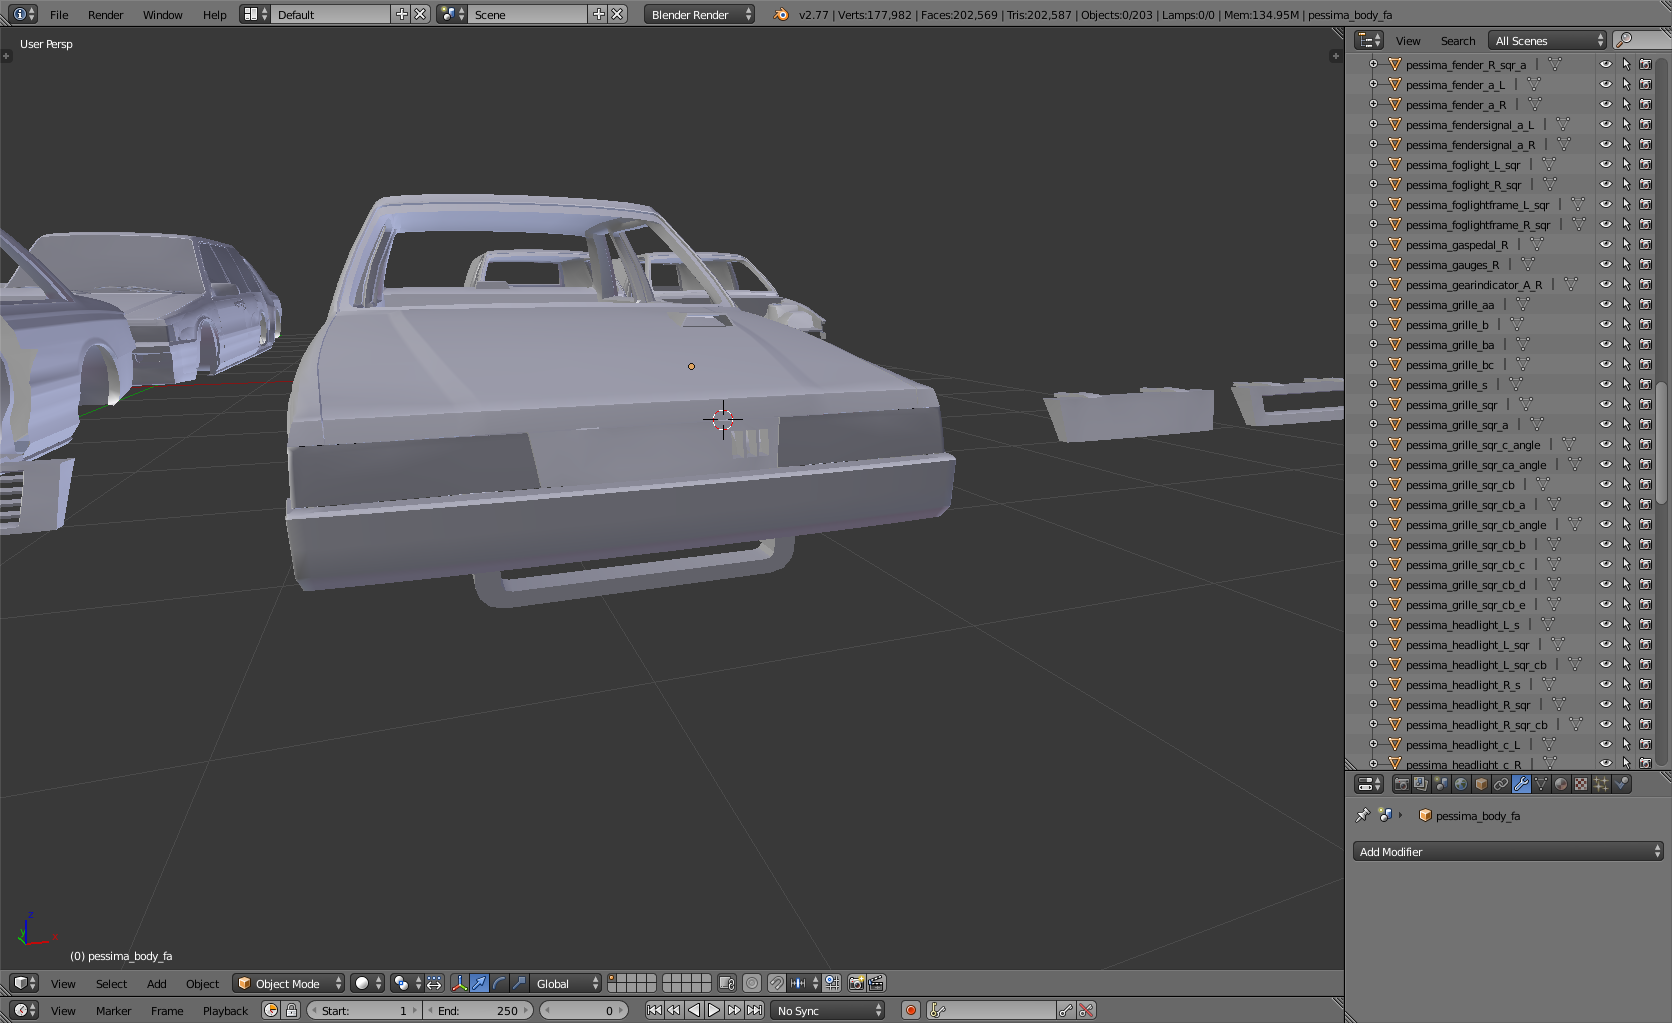Open the World properties globe icon

coord(1461,785)
